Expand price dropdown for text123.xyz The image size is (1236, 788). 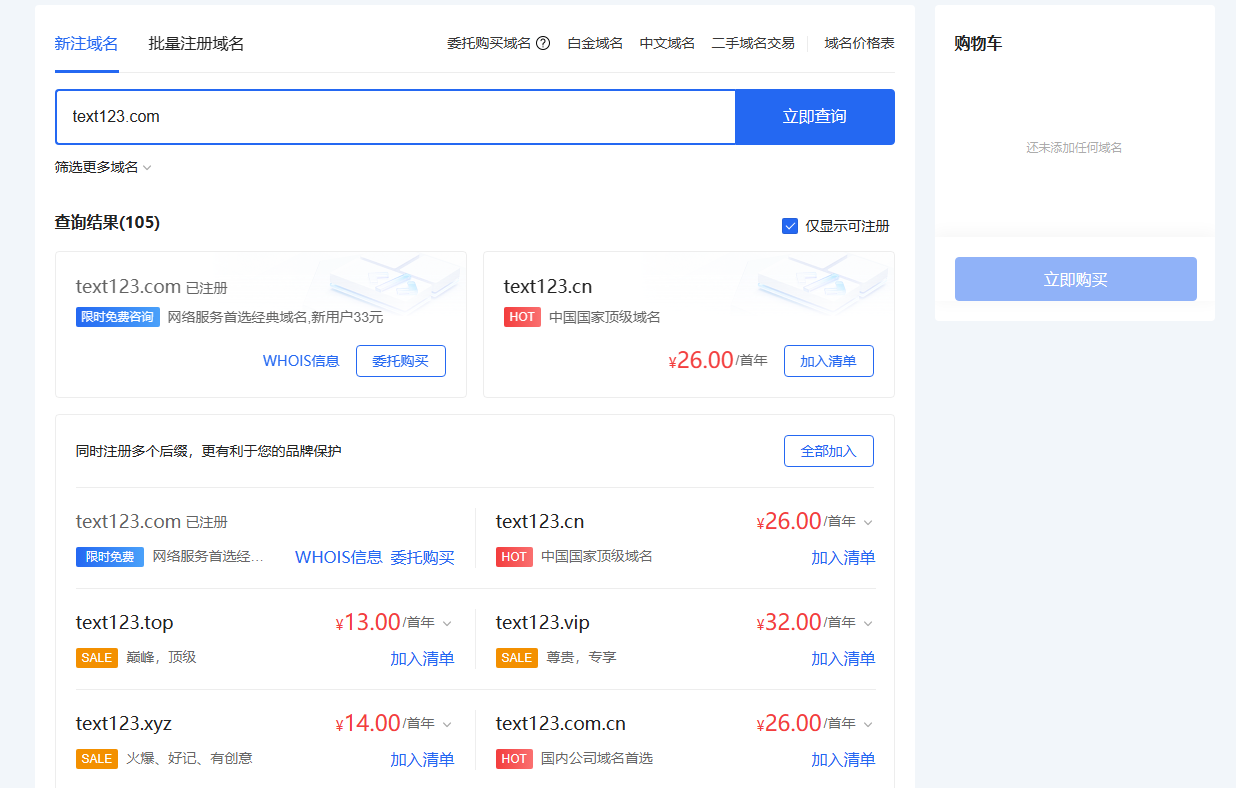coord(447,724)
